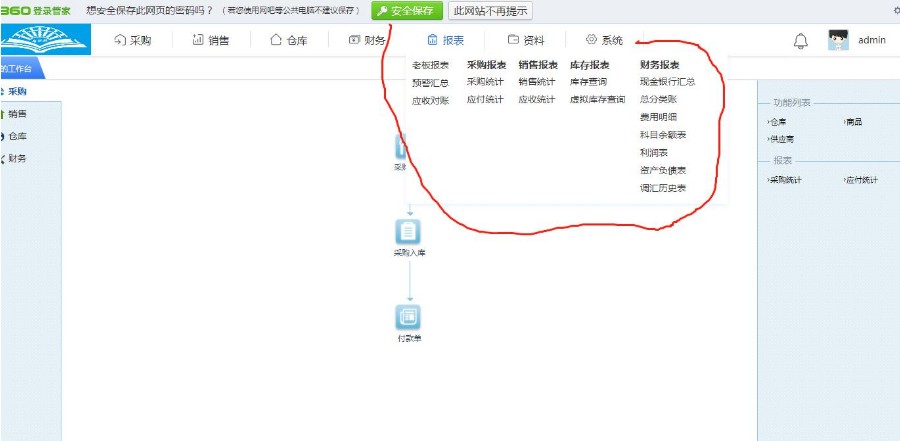Open the 供应商 link in 功能列表
This screenshot has height=441, width=900.
point(781,138)
